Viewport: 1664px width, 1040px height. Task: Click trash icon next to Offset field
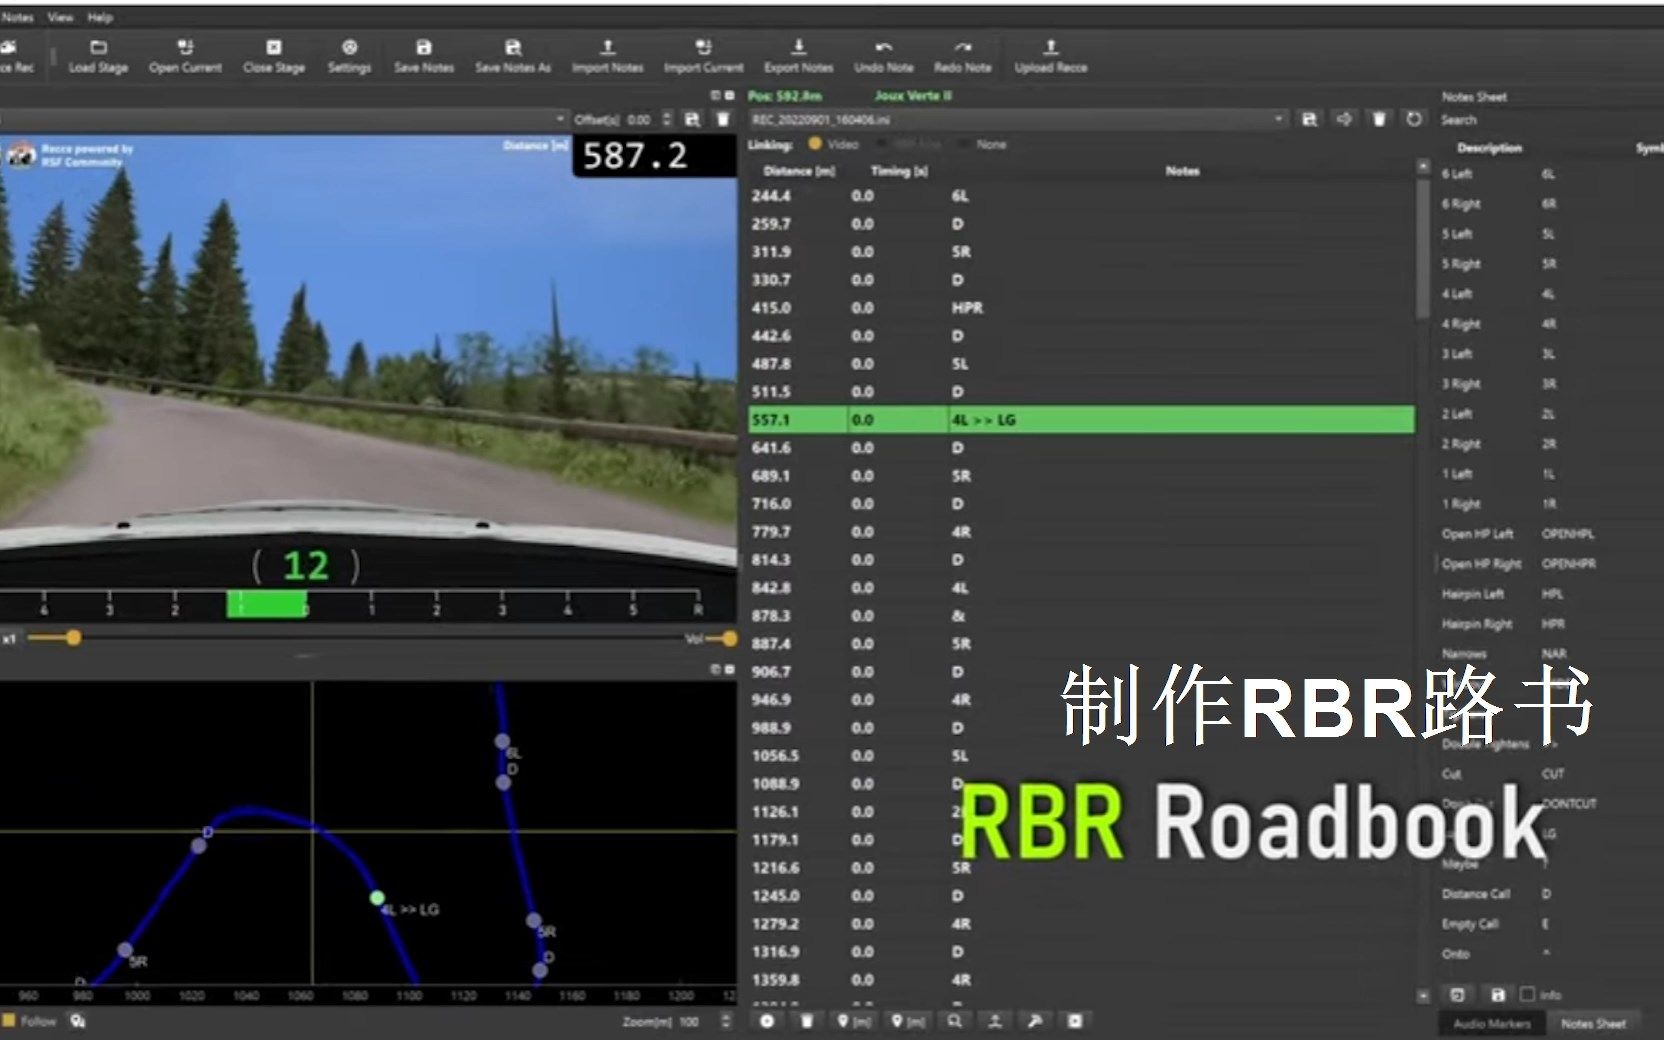pyautogui.click(x=723, y=119)
